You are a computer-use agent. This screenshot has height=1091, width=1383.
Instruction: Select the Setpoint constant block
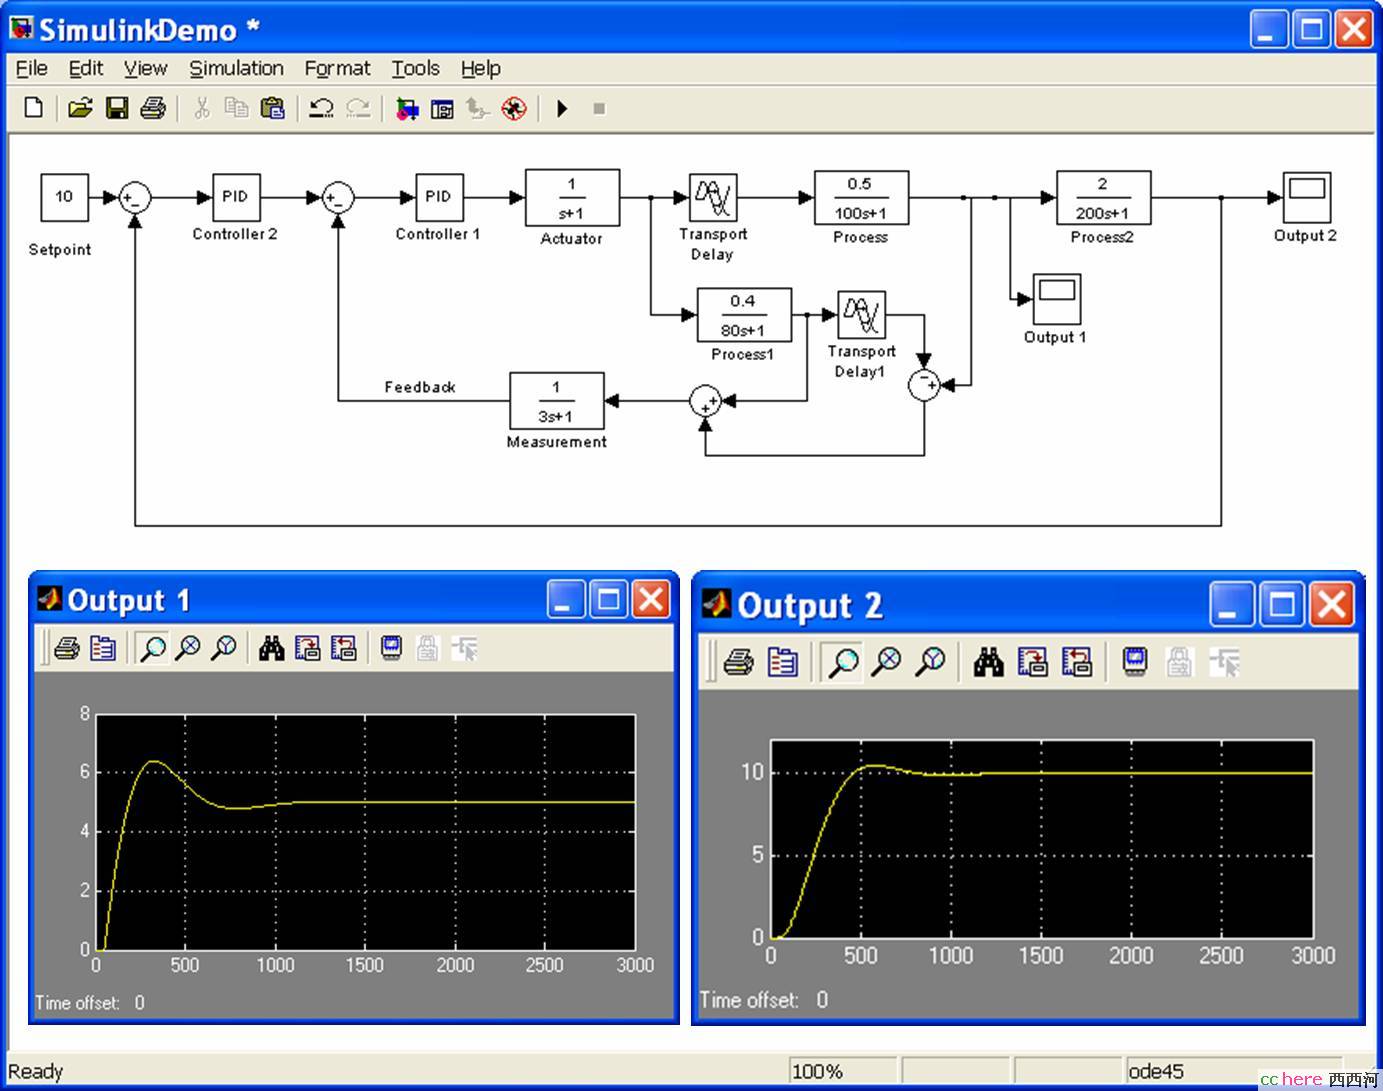[x=64, y=197]
